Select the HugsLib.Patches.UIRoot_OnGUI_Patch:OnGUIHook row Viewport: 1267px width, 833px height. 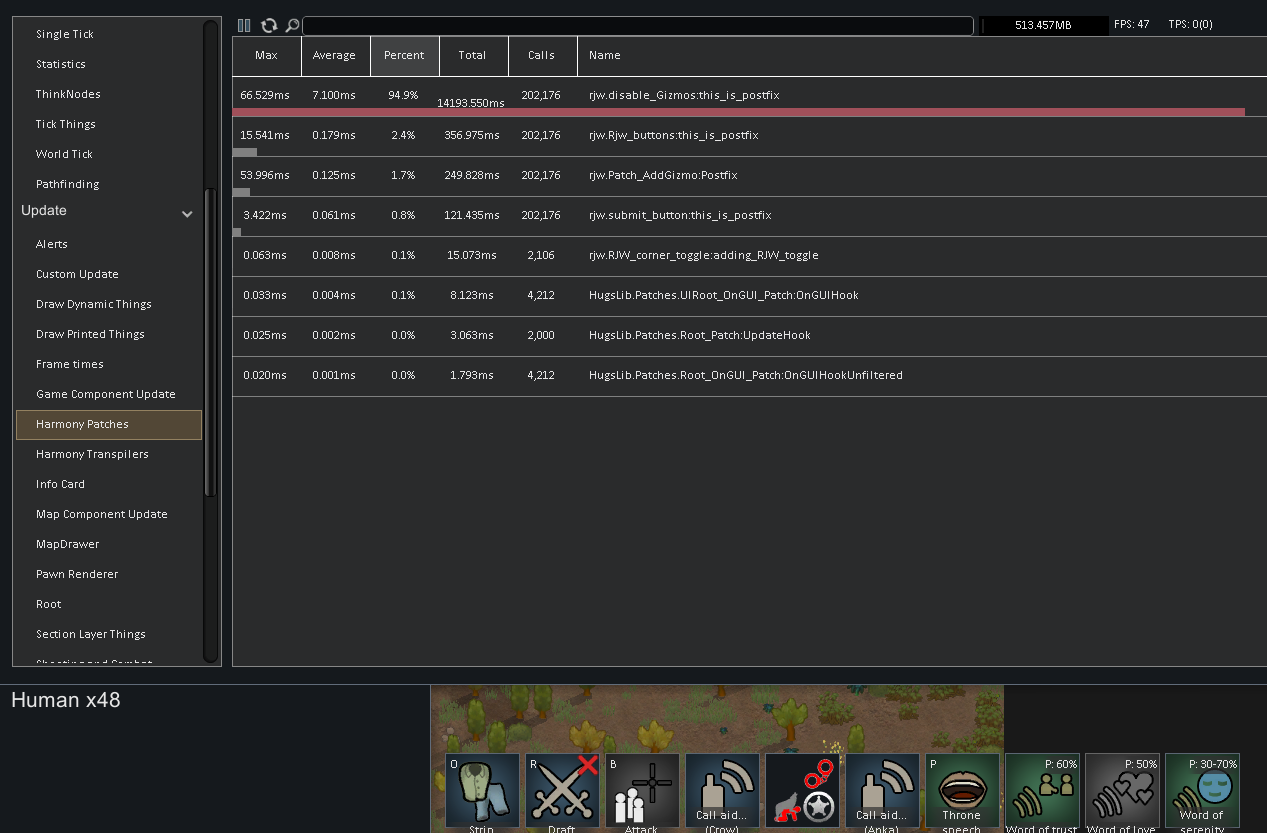(x=749, y=296)
